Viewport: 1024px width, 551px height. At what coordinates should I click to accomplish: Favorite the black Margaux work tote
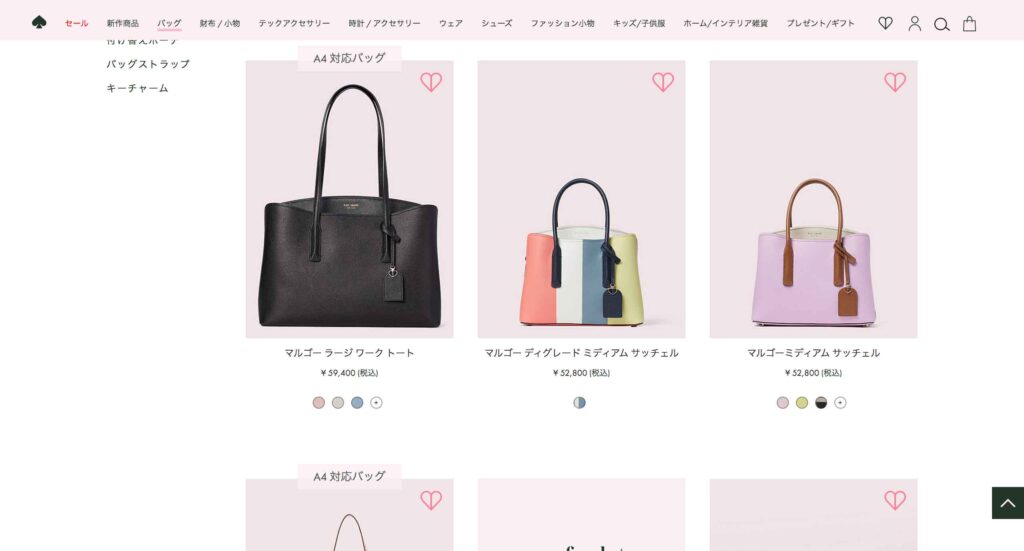click(431, 82)
